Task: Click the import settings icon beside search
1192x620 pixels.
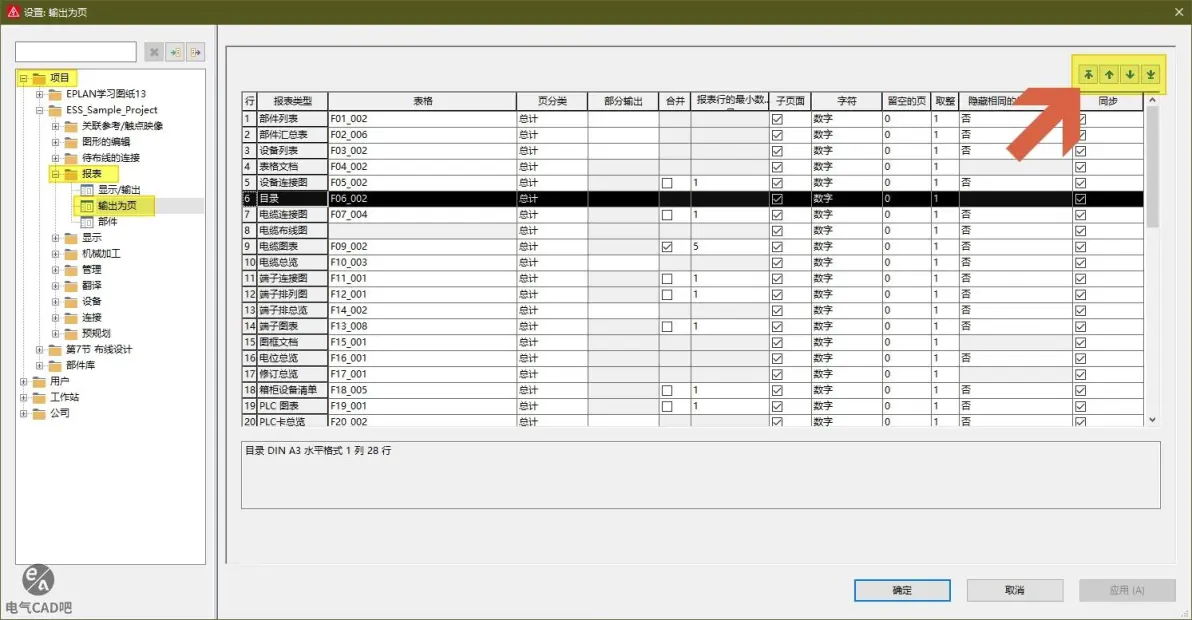Action: [x=175, y=52]
